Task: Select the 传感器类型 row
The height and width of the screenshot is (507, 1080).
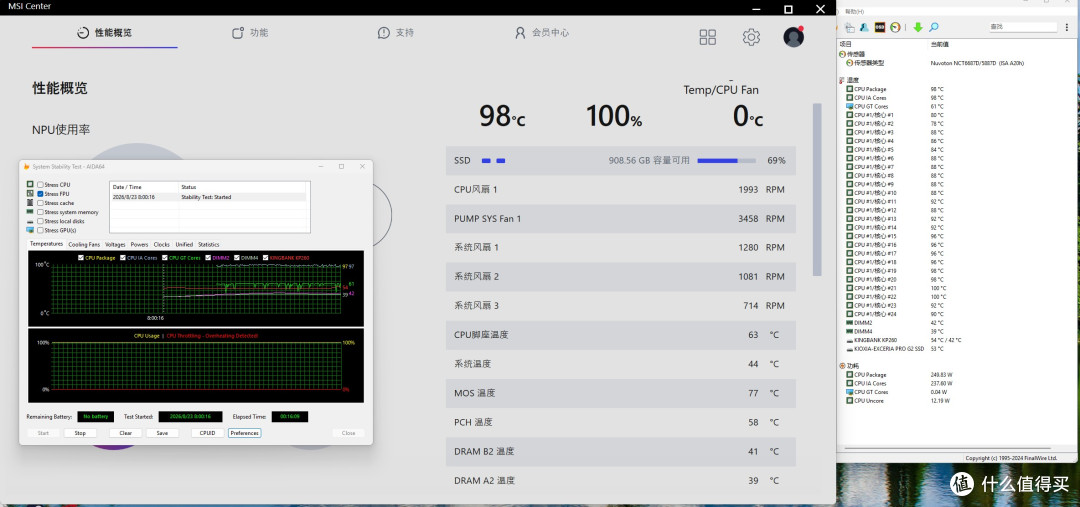Action: pyautogui.click(x=937, y=63)
